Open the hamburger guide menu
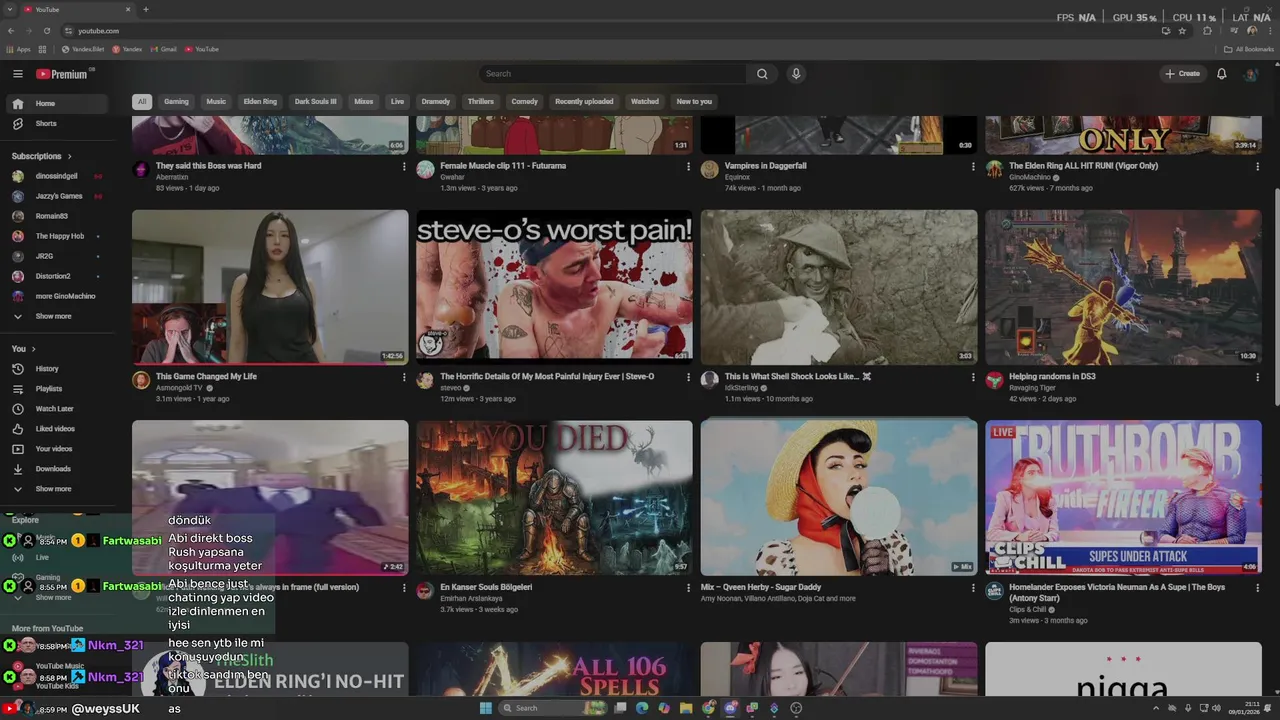The width and height of the screenshot is (1280, 720). [x=17, y=74]
